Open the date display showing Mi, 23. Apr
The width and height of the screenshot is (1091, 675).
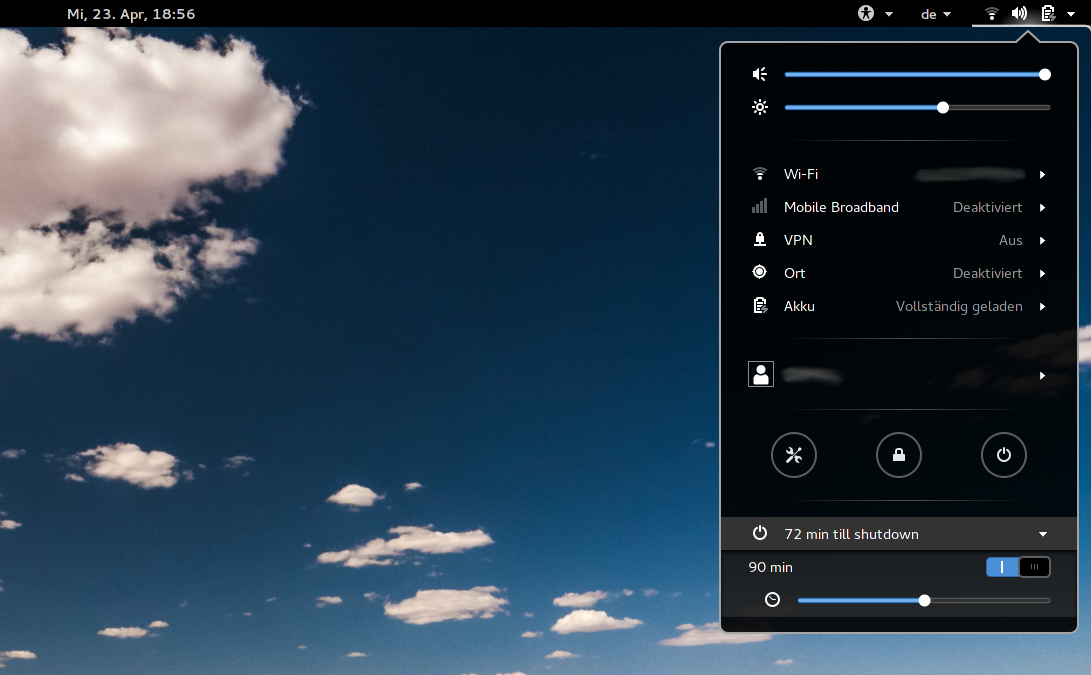[131, 13]
